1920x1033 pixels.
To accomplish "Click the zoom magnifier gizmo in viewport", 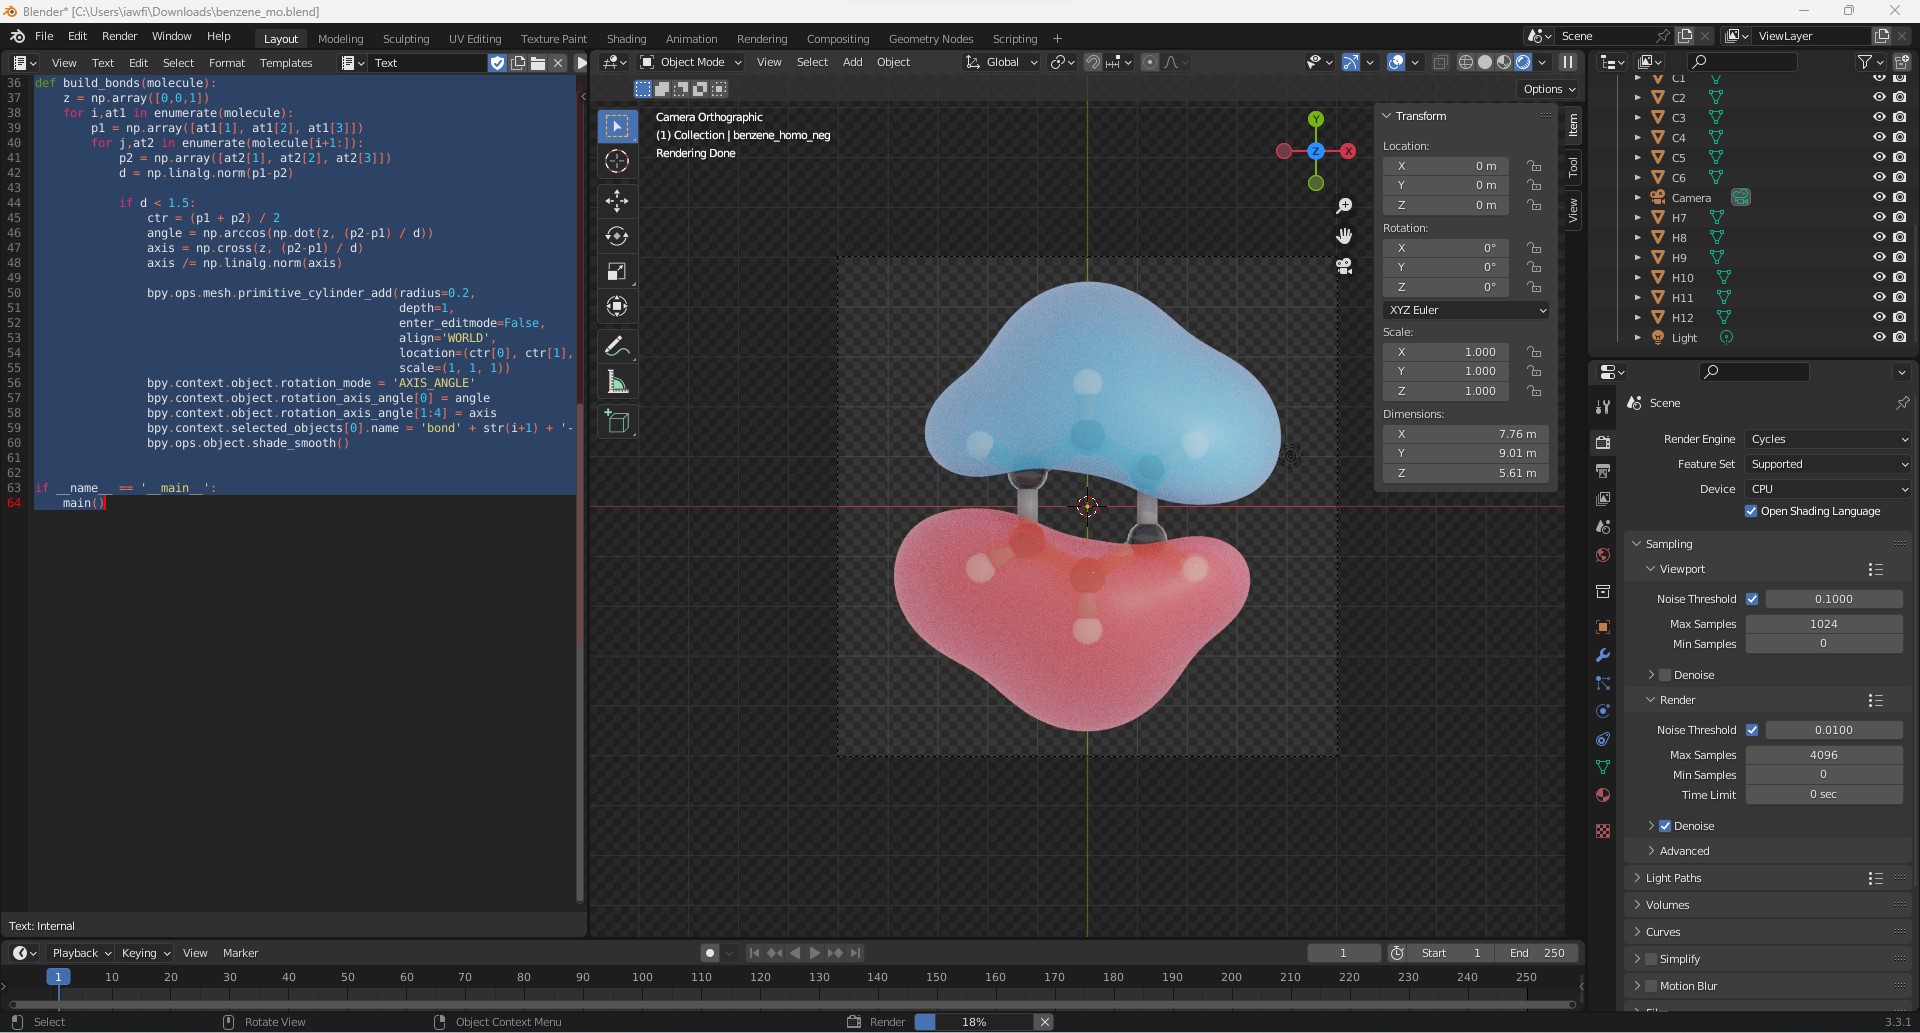I will coord(1344,206).
